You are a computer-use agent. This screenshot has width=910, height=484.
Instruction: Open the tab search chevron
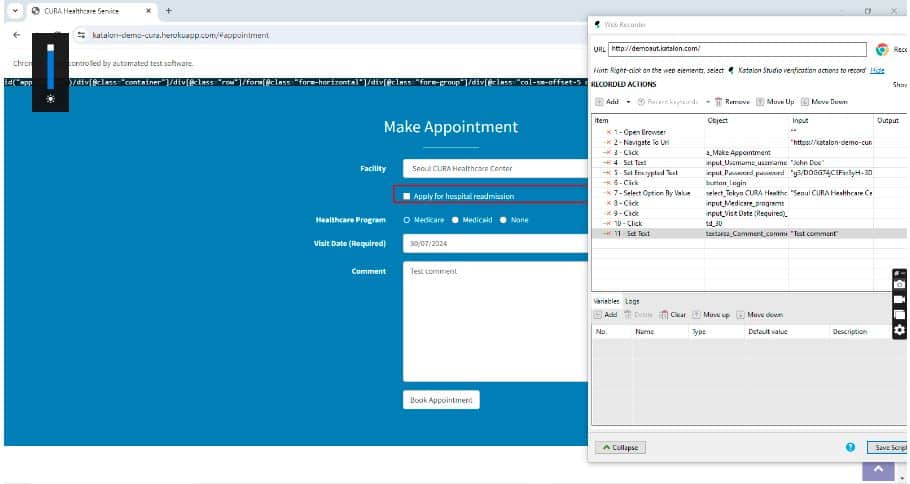pos(15,10)
